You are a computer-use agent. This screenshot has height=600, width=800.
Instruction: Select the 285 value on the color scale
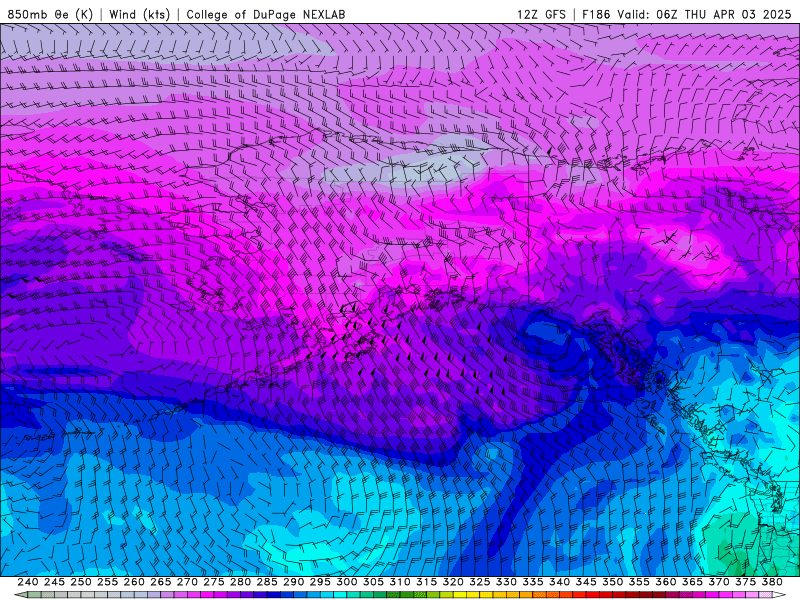[x=267, y=582]
